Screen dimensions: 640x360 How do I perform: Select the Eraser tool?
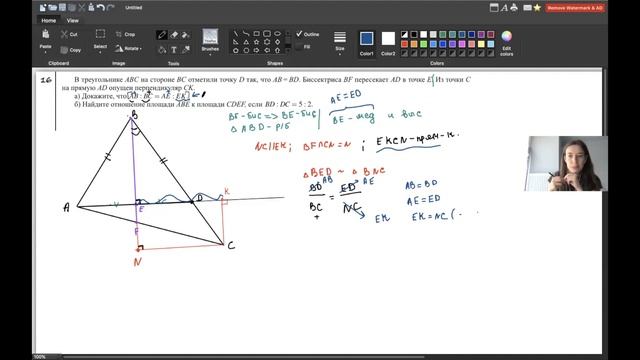tap(174, 35)
